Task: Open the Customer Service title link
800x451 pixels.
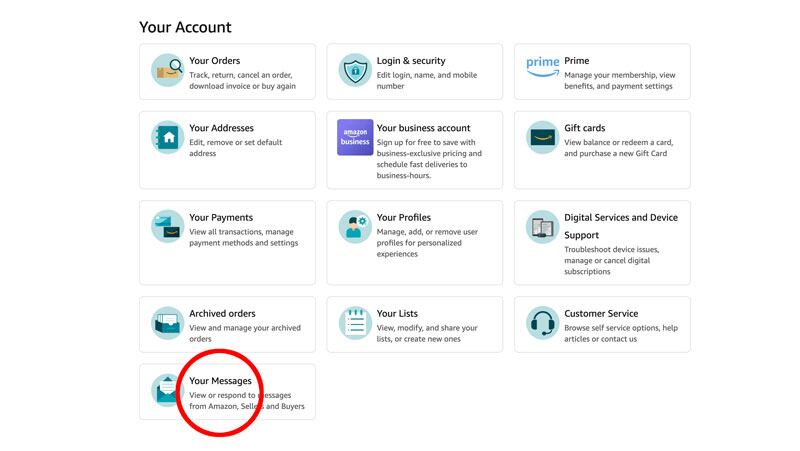Action: coord(600,313)
